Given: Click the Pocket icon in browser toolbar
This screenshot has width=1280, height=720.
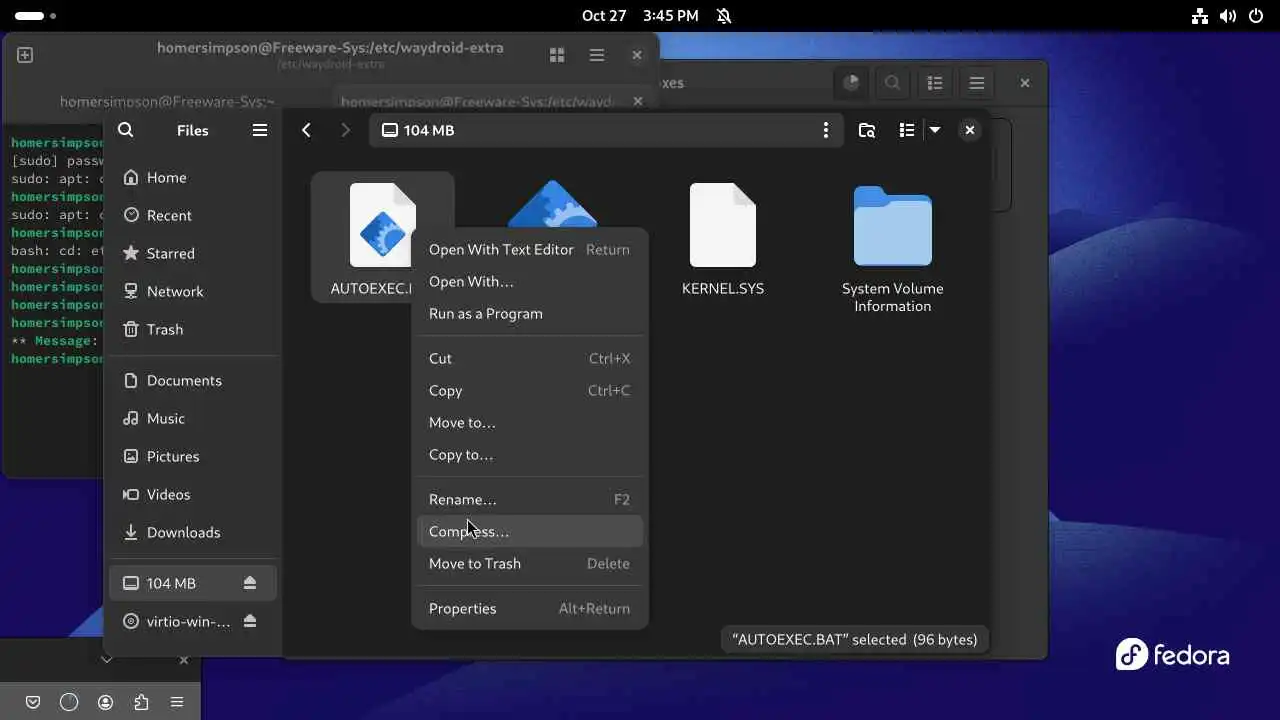Looking at the screenshot, I should pos(33,702).
